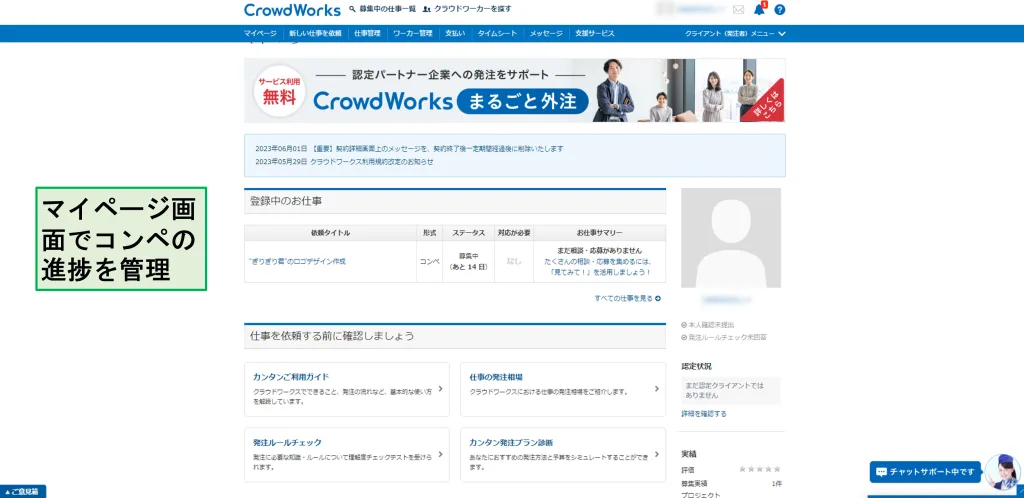Open "ぎりぎり君"のロゴデザイン作成 job link

point(297,261)
